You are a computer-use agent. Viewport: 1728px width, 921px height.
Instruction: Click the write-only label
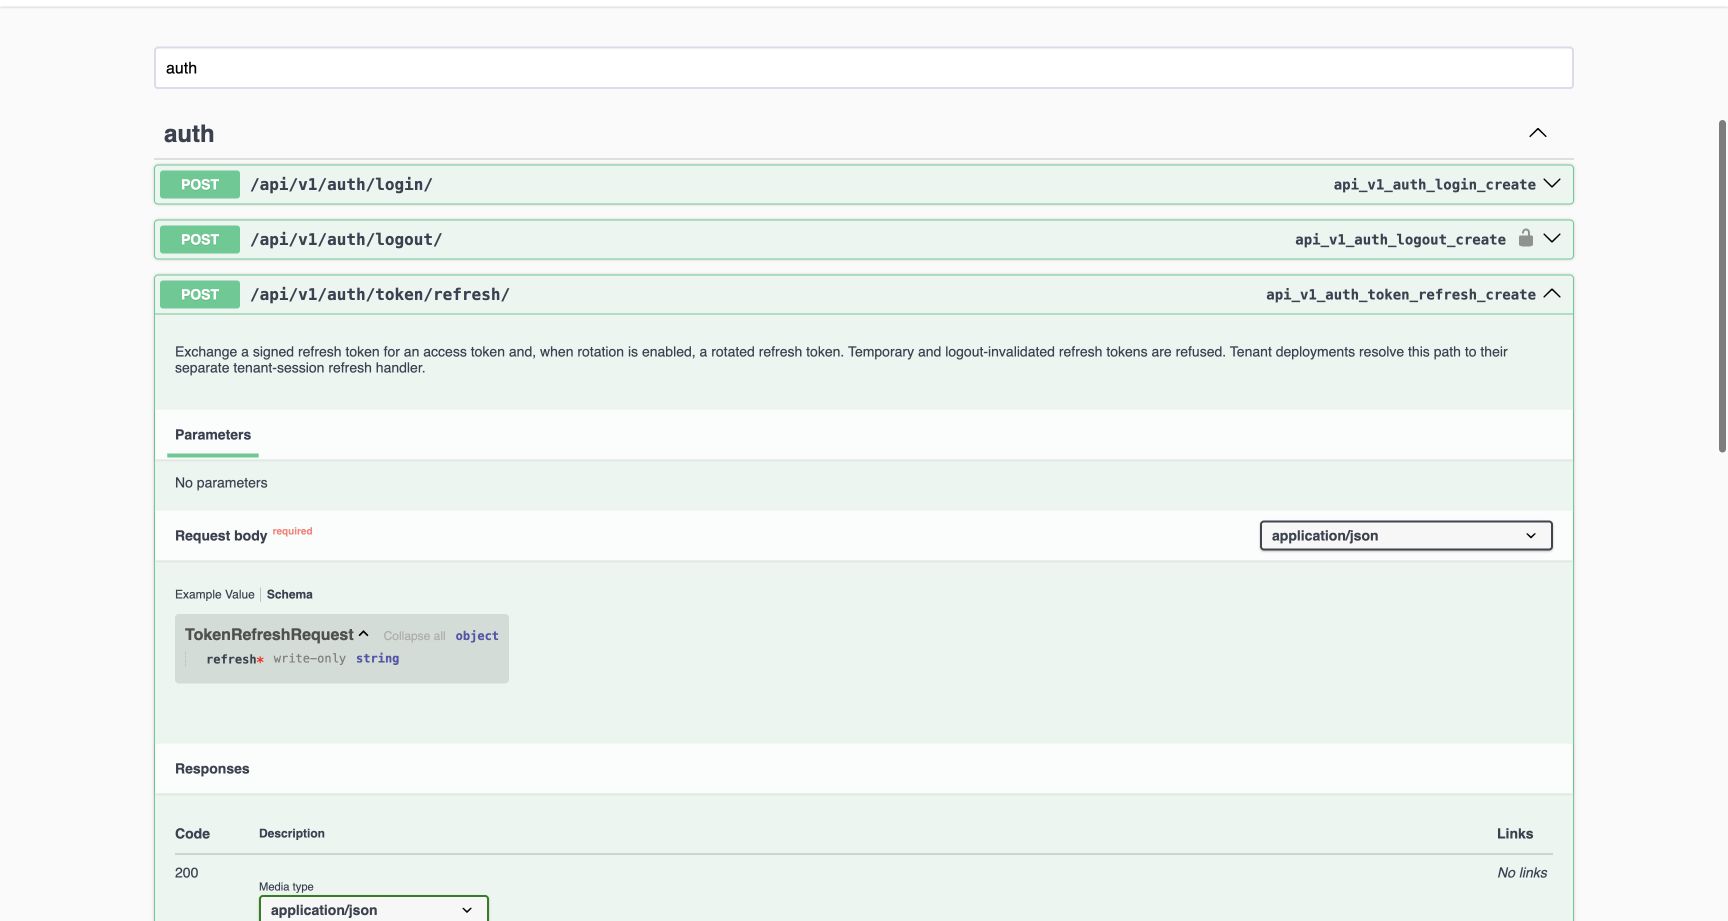tap(310, 659)
